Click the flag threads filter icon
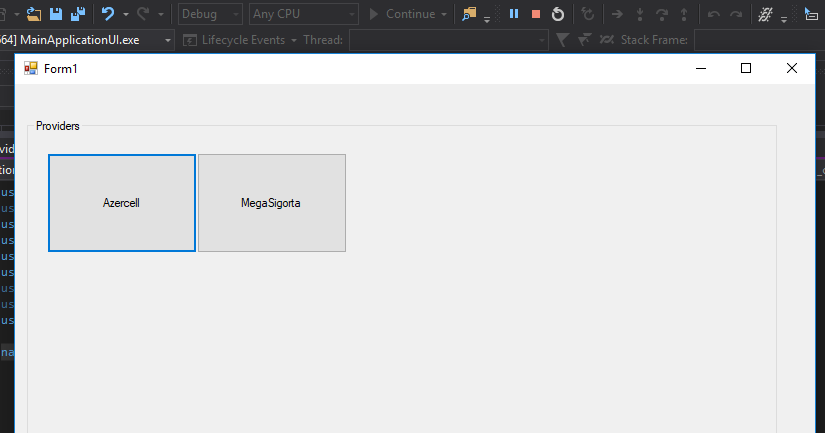This screenshot has height=433, width=825. tap(585, 40)
